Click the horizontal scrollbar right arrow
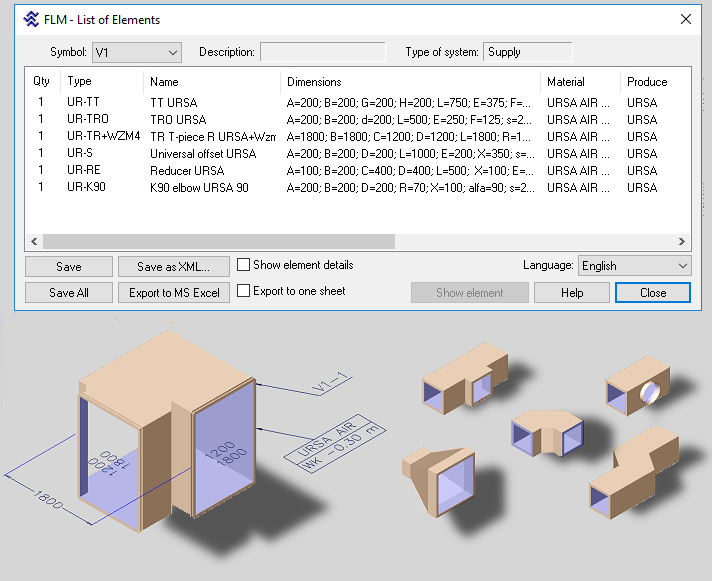This screenshot has width=712, height=581. [682, 241]
